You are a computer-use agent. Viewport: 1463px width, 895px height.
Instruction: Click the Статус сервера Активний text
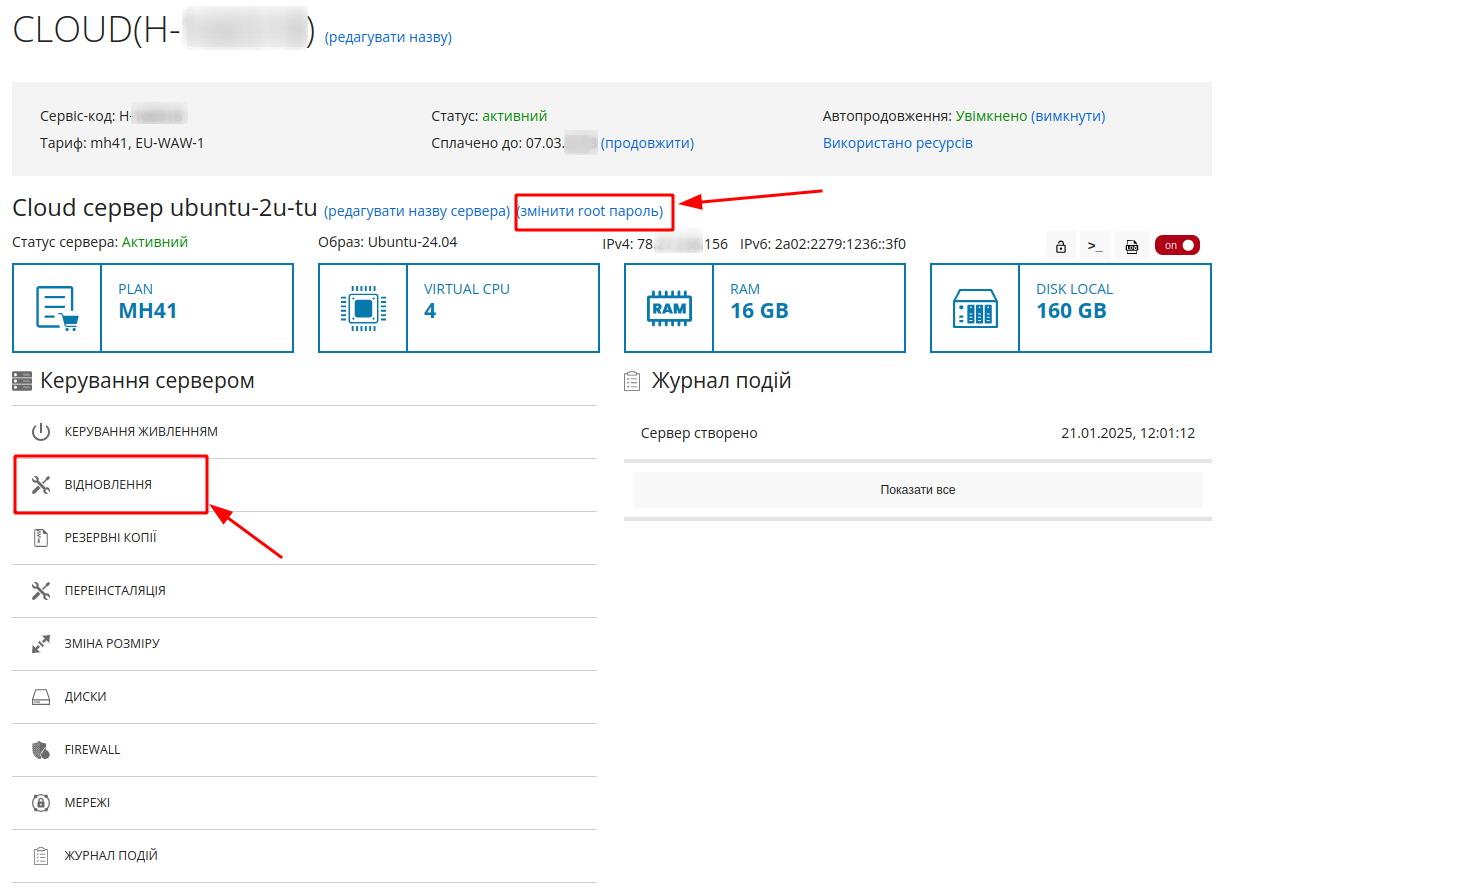(x=100, y=242)
